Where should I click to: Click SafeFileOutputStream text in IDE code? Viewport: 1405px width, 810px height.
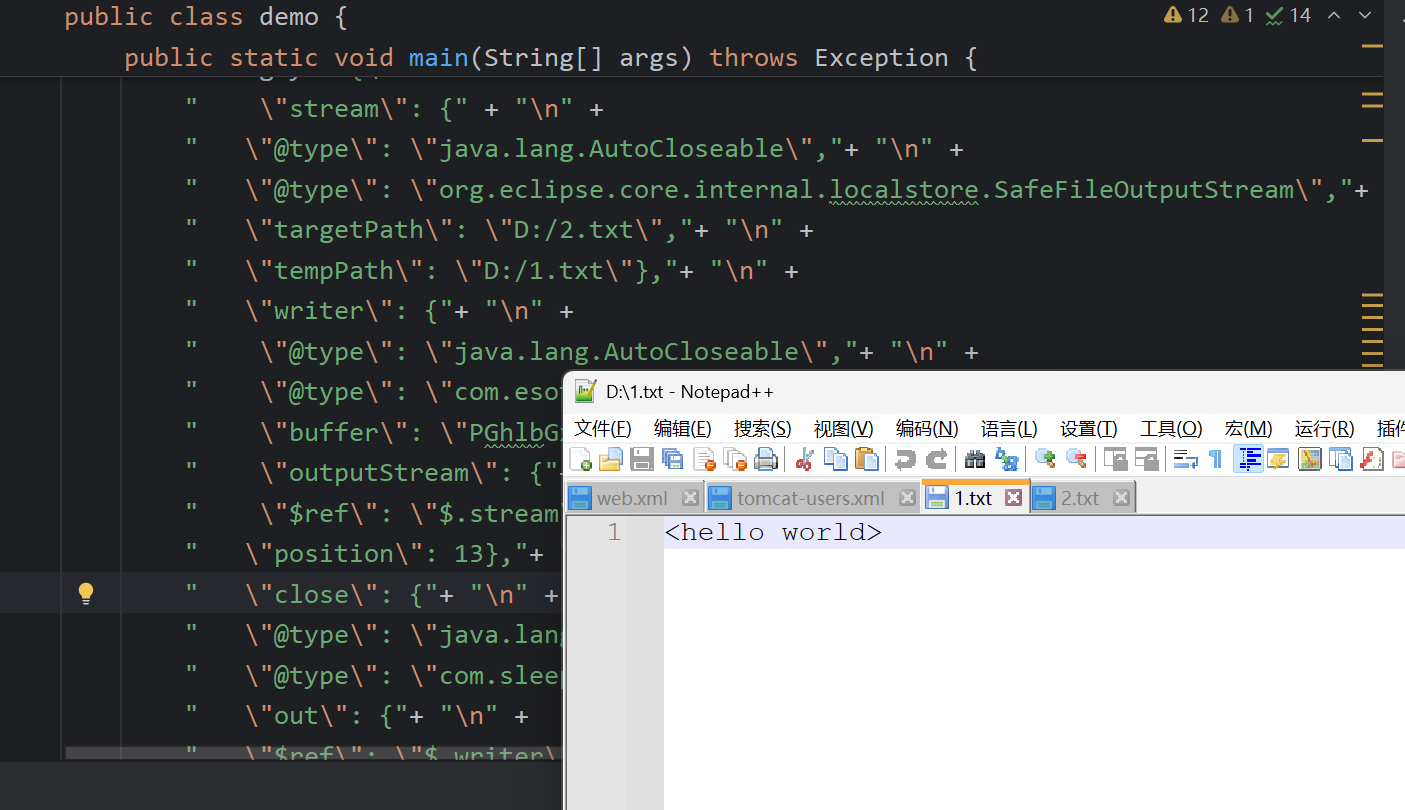click(1145, 189)
